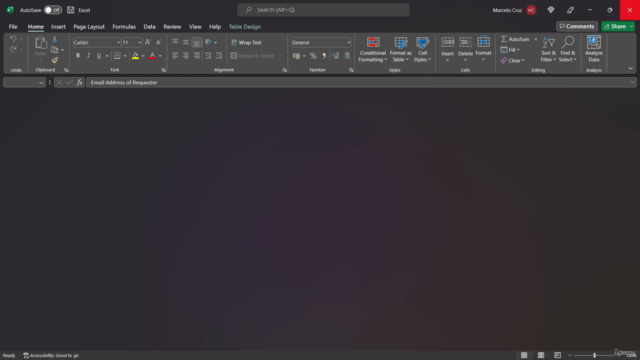Expand Conditional Formatting menu

(x=373, y=49)
